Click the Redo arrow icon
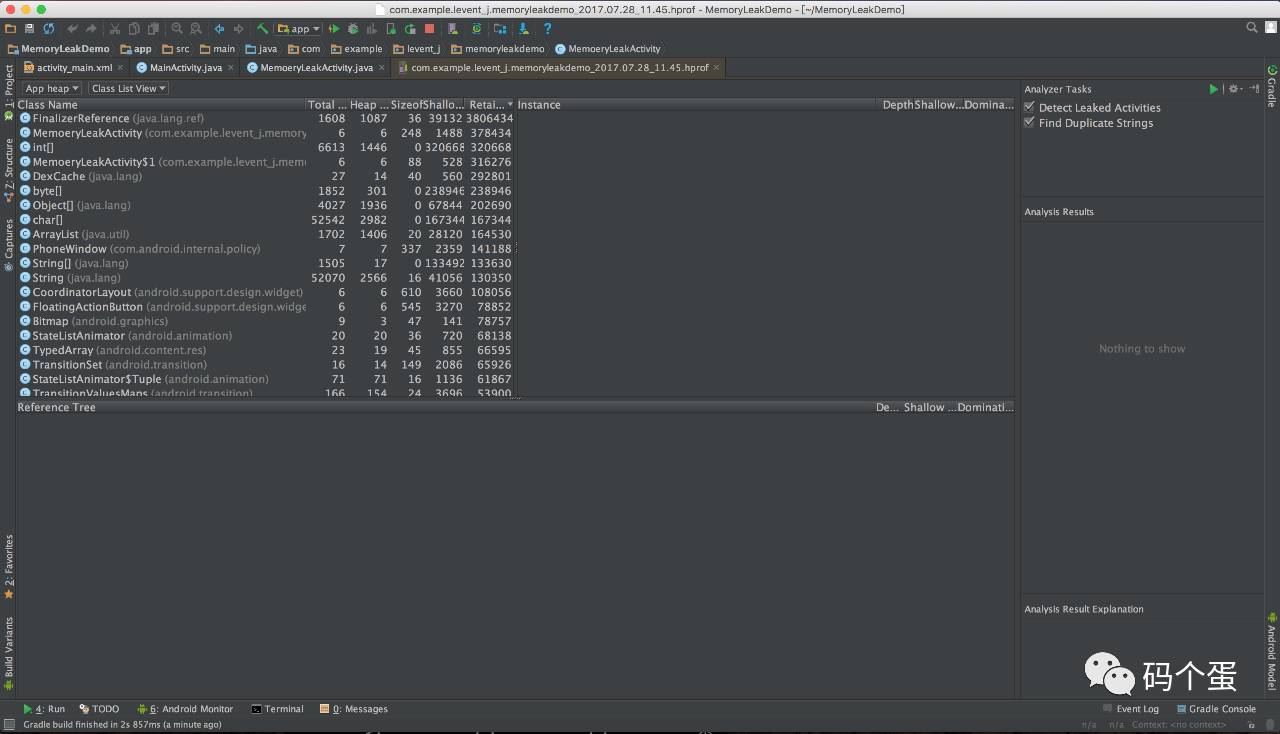1280x734 pixels. click(x=92, y=29)
